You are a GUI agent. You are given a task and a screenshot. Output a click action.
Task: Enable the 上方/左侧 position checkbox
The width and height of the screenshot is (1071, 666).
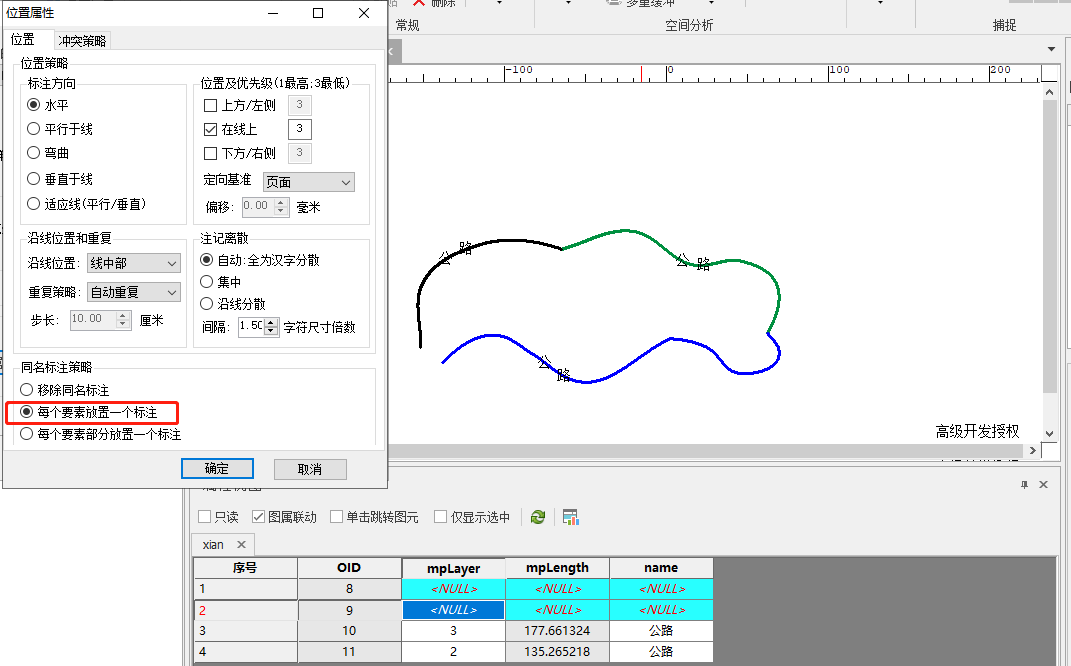click(x=210, y=106)
